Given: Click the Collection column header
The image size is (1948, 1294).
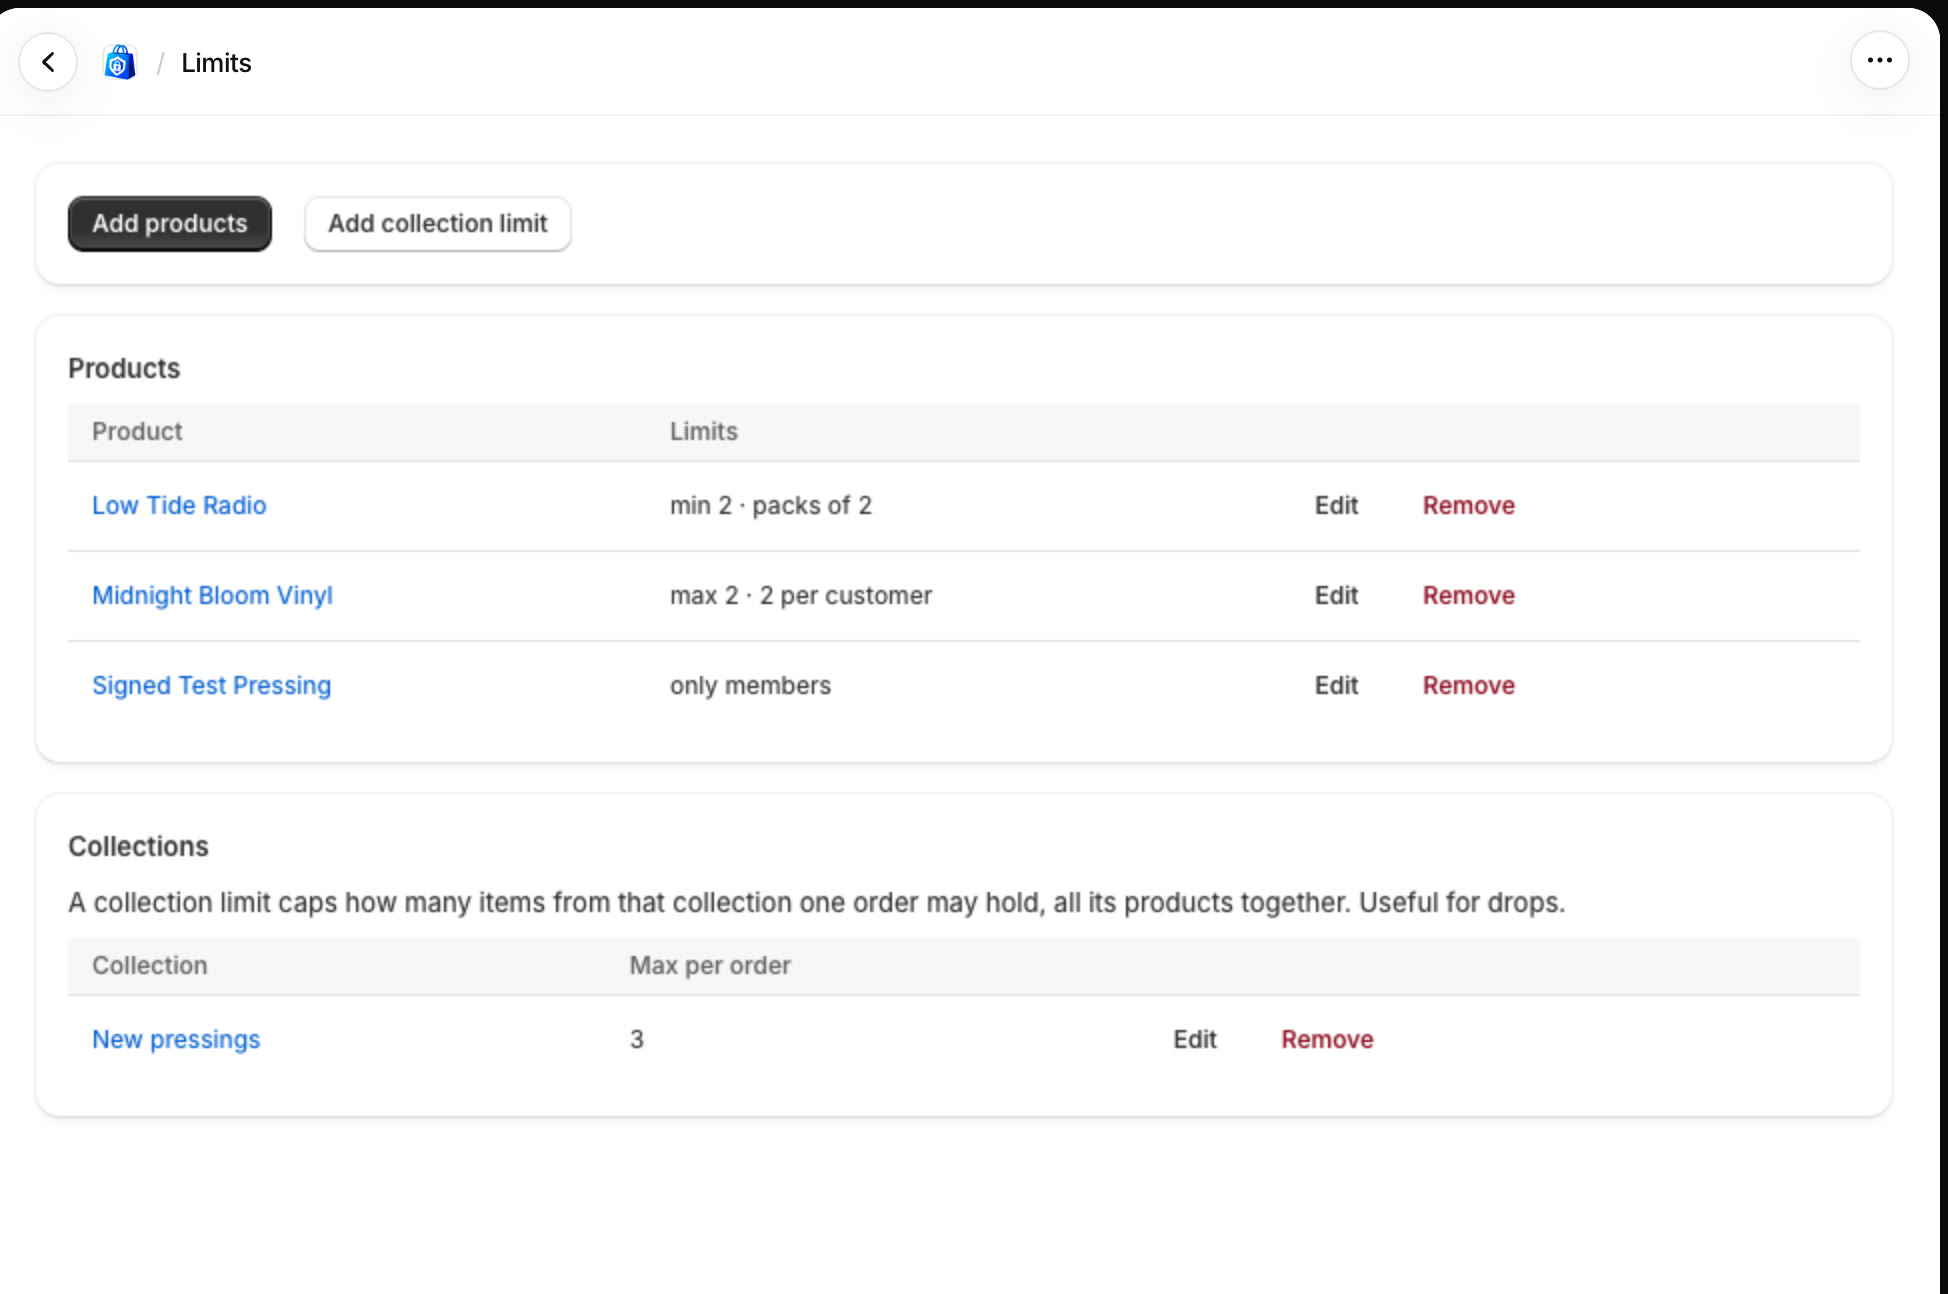Looking at the screenshot, I should pyautogui.click(x=149, y=965).
